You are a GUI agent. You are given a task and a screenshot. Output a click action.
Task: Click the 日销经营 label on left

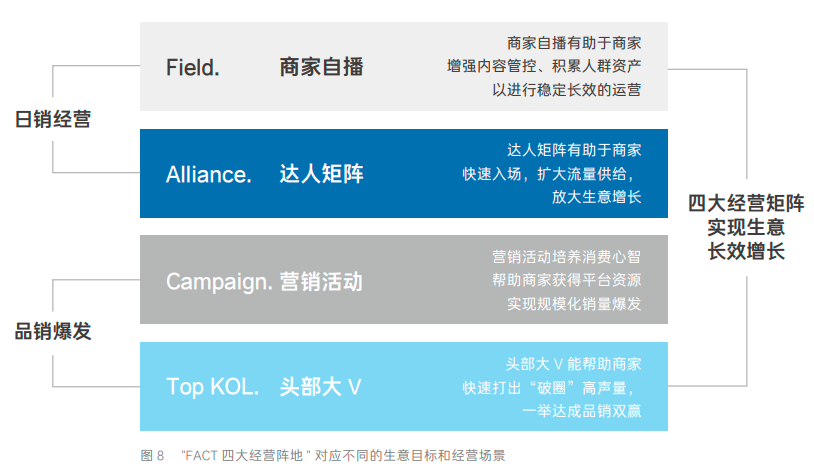(x=53, y=119)
